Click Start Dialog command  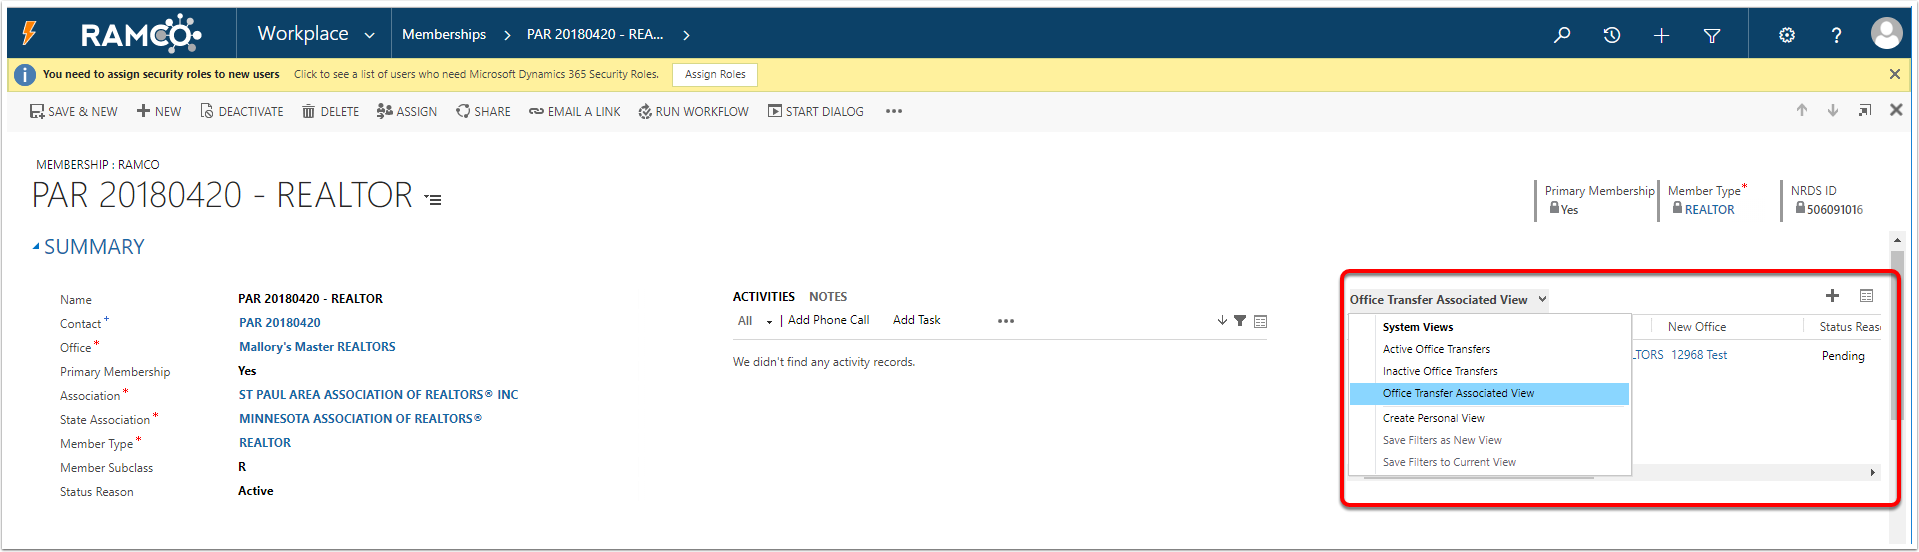pyautogui.click(x=816, y=111)
